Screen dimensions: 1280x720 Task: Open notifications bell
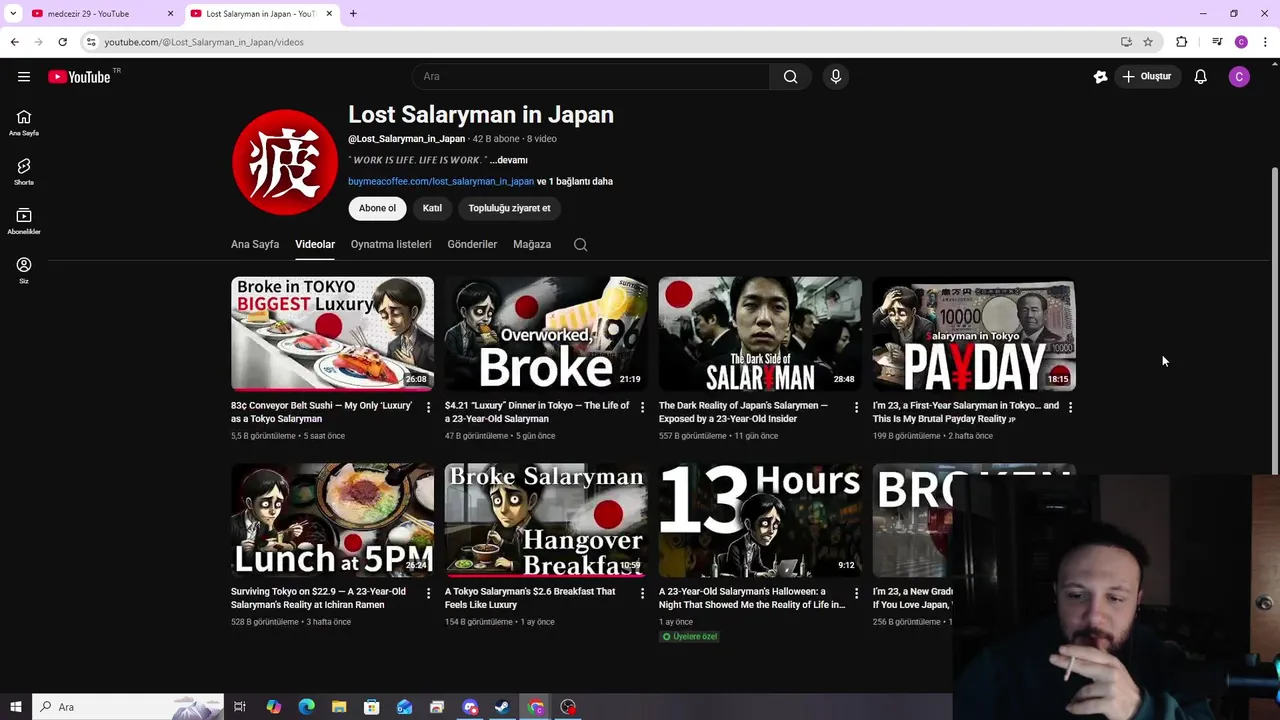(1200, 76)
